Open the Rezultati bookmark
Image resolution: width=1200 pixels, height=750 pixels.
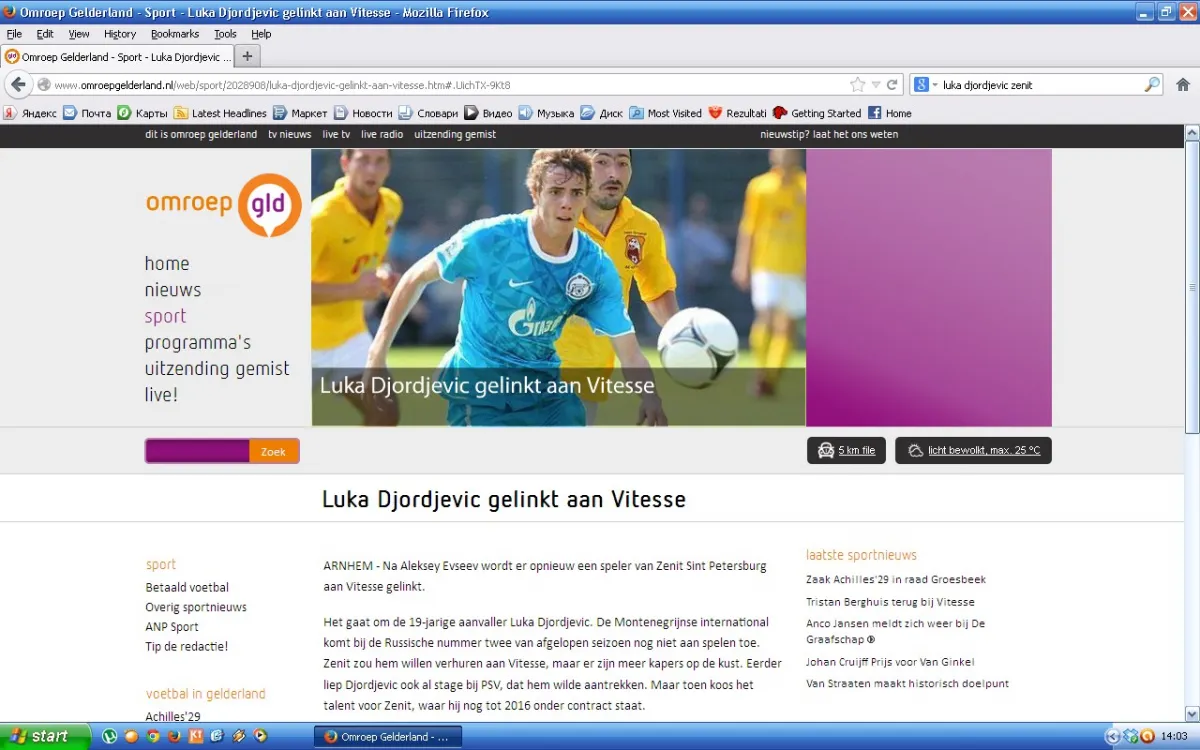(737, 113)
